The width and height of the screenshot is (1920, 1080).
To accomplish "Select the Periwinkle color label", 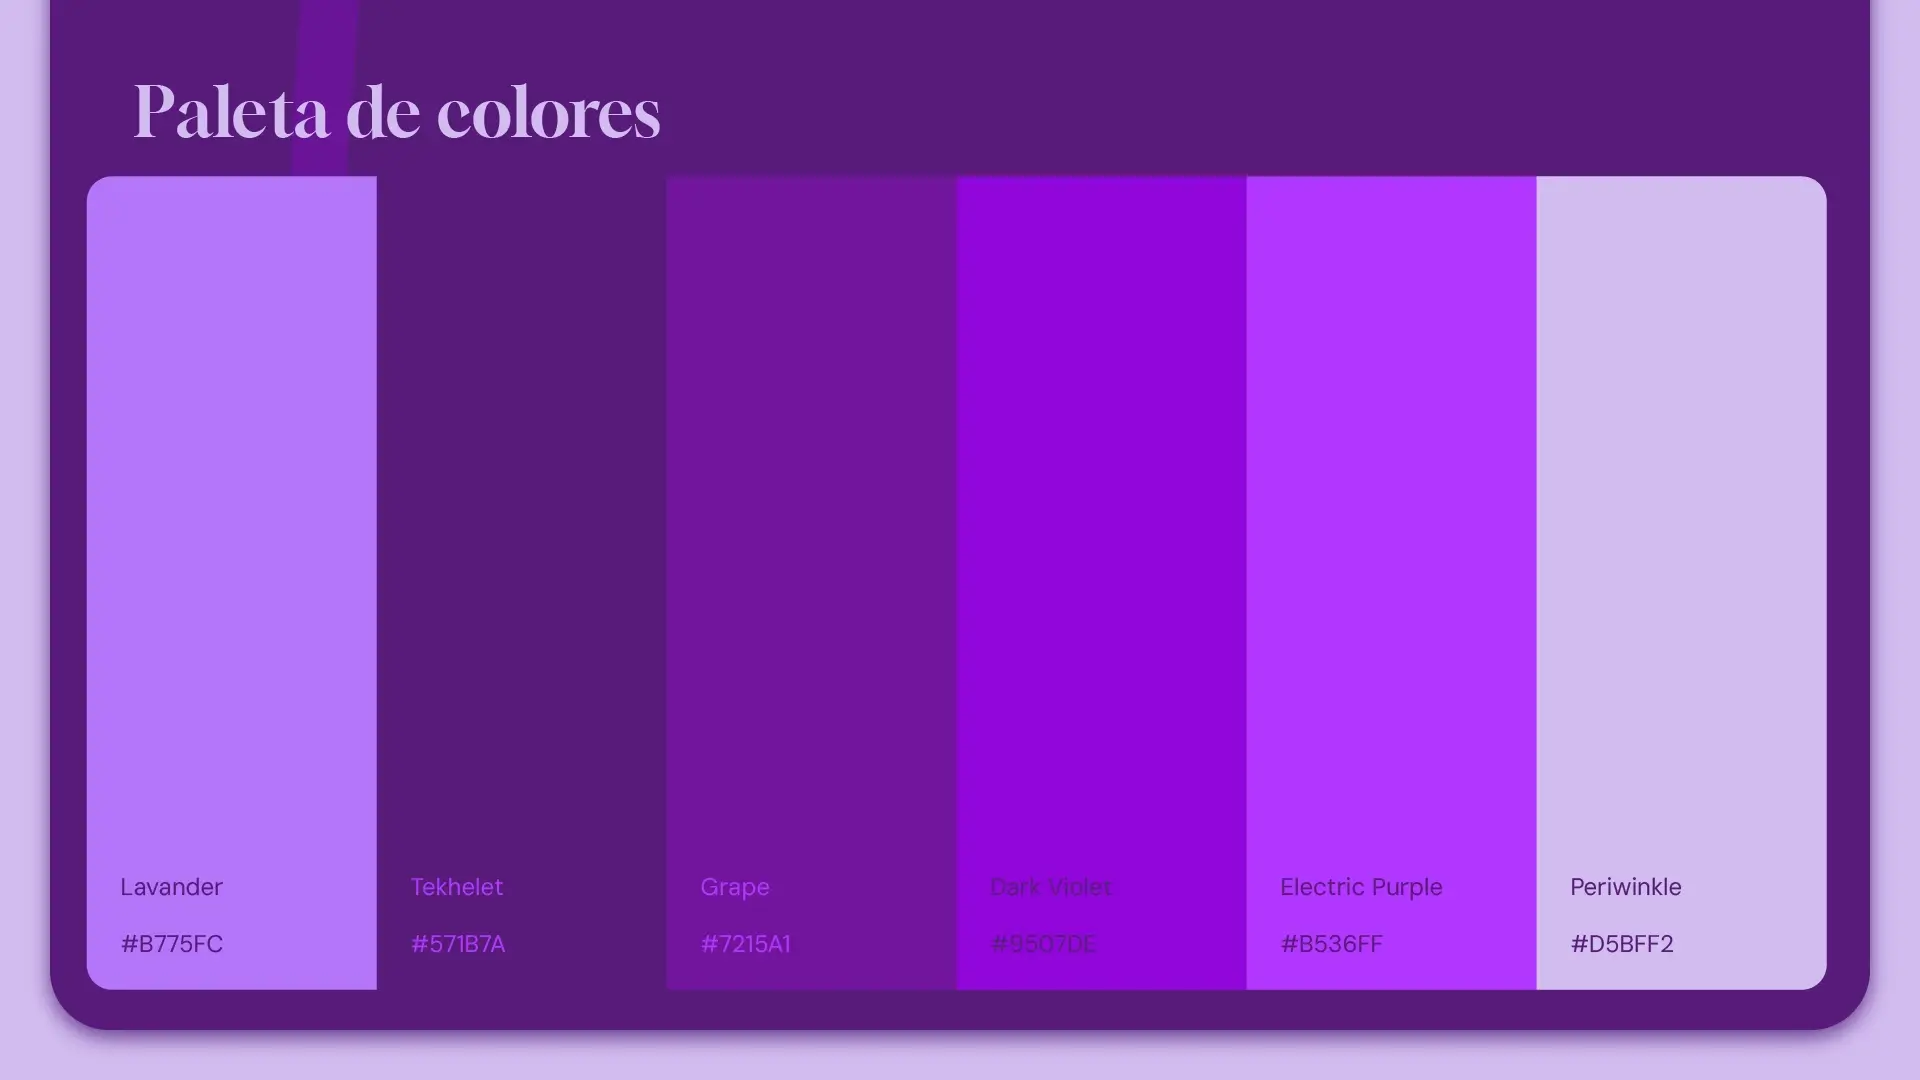I will (1625, 887).
